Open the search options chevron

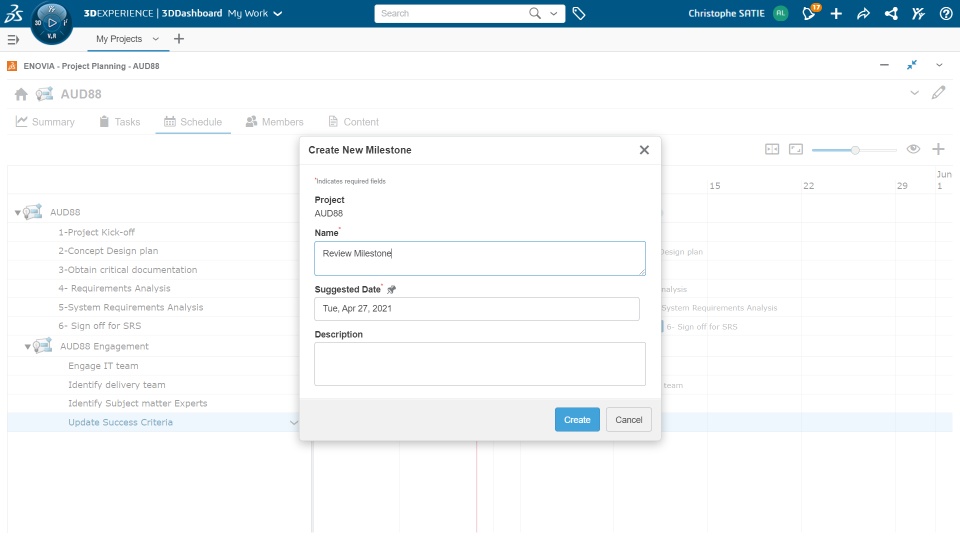click(x=553, y=13)
